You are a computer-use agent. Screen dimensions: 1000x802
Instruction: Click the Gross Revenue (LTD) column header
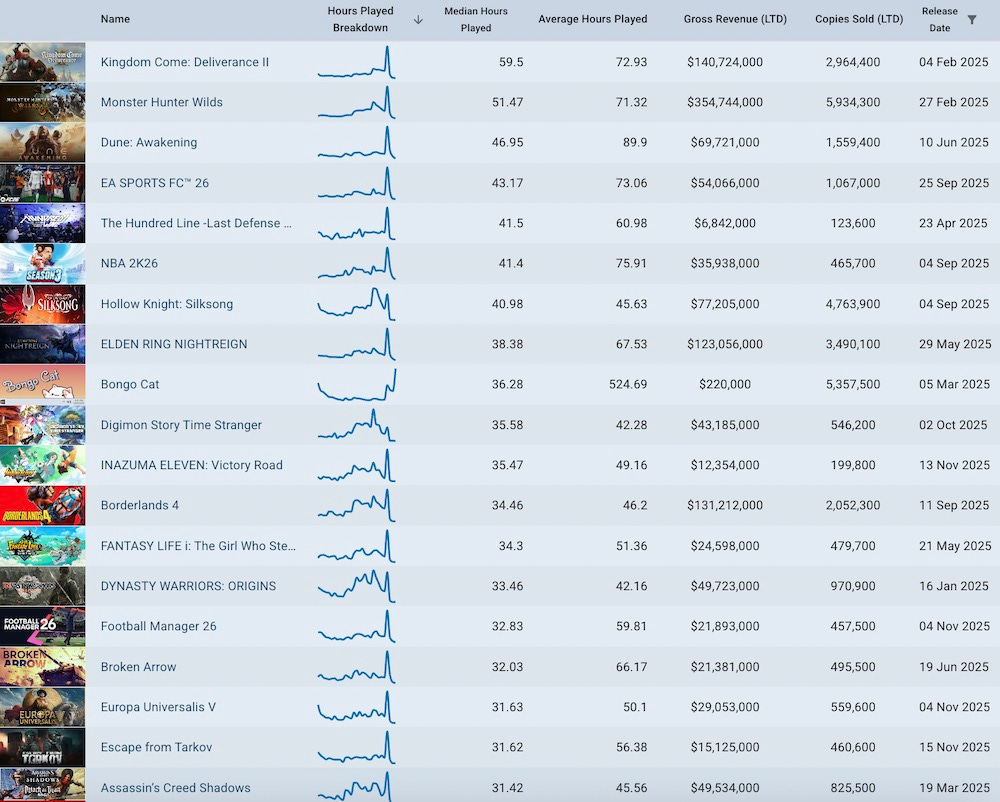pyautogui.click(x=735, y=19)
